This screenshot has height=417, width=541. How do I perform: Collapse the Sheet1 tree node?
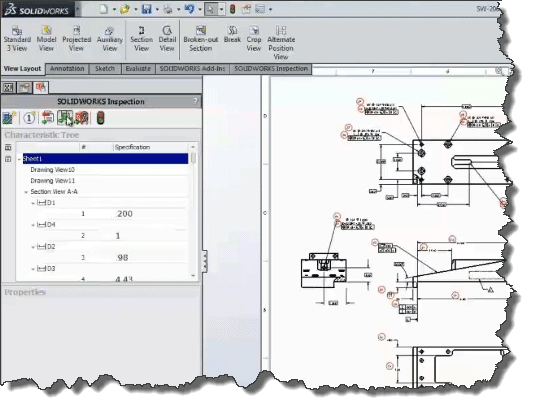coord(19,159)
